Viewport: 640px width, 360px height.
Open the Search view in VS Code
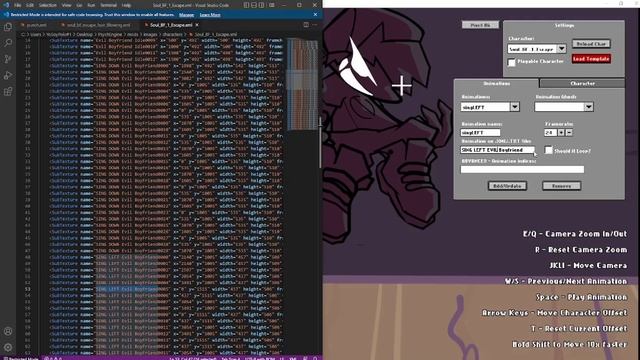pos(8,43)
